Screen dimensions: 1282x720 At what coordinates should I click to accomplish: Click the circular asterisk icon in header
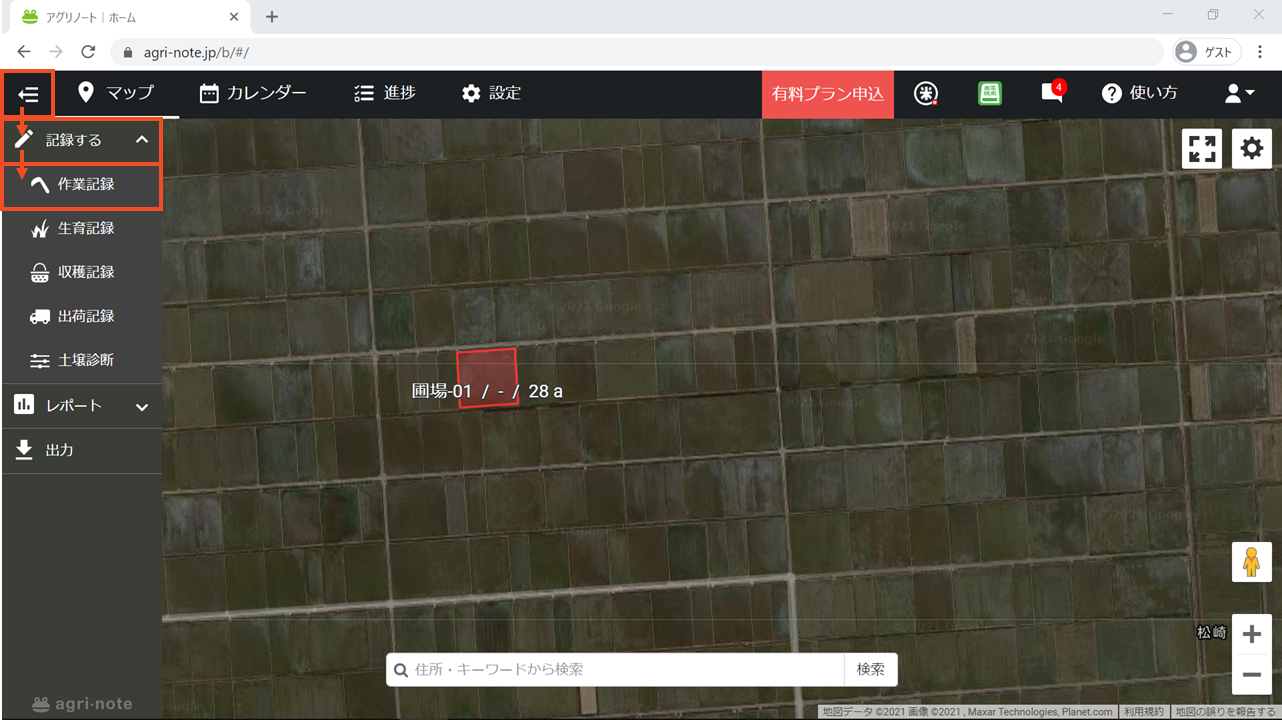pos(926,93)
